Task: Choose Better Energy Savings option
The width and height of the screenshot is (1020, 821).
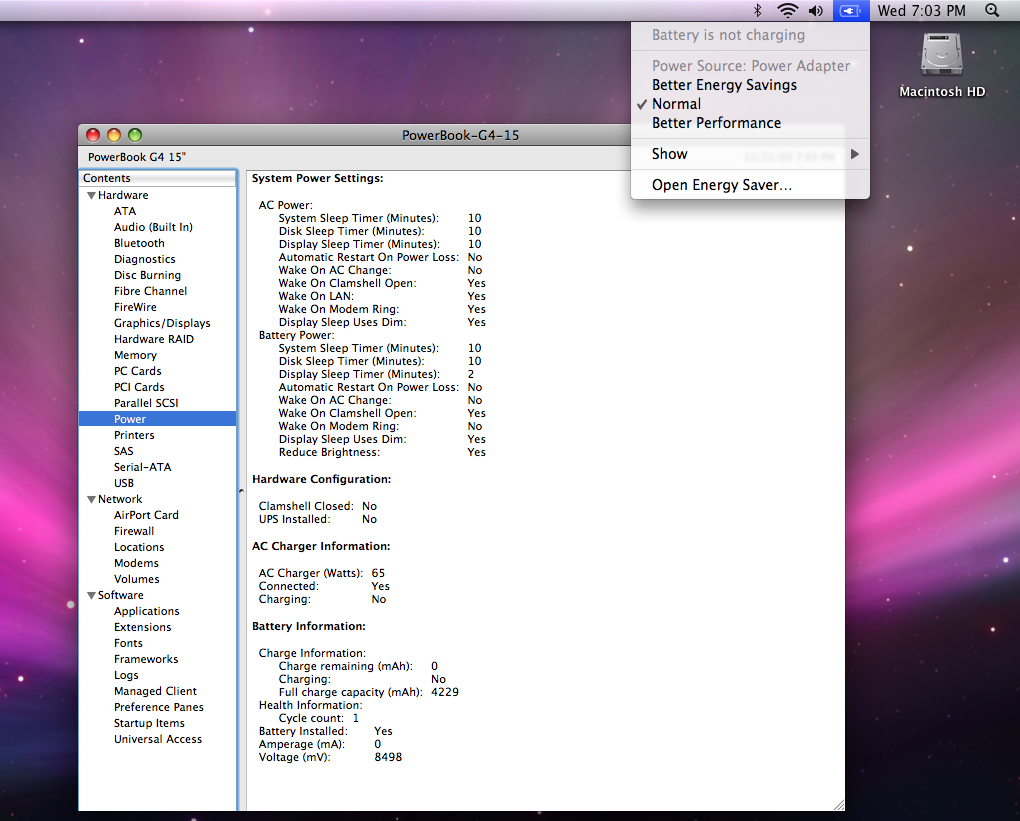Action: click(750, 85)
